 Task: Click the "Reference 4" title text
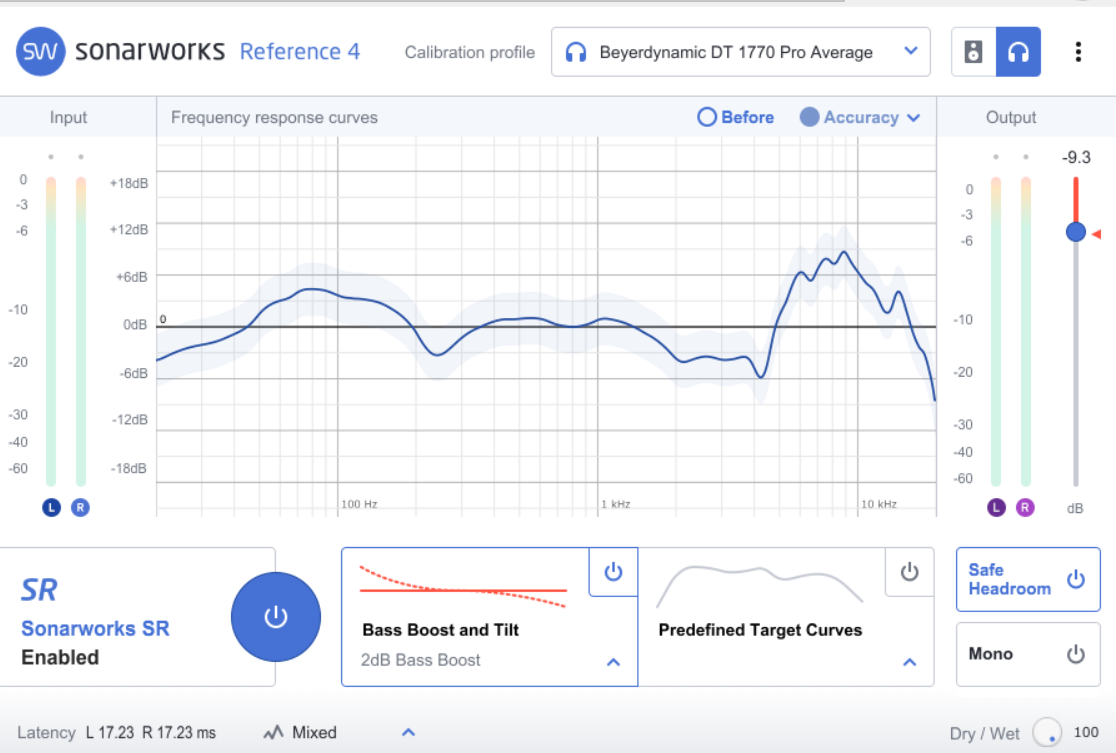300,51
